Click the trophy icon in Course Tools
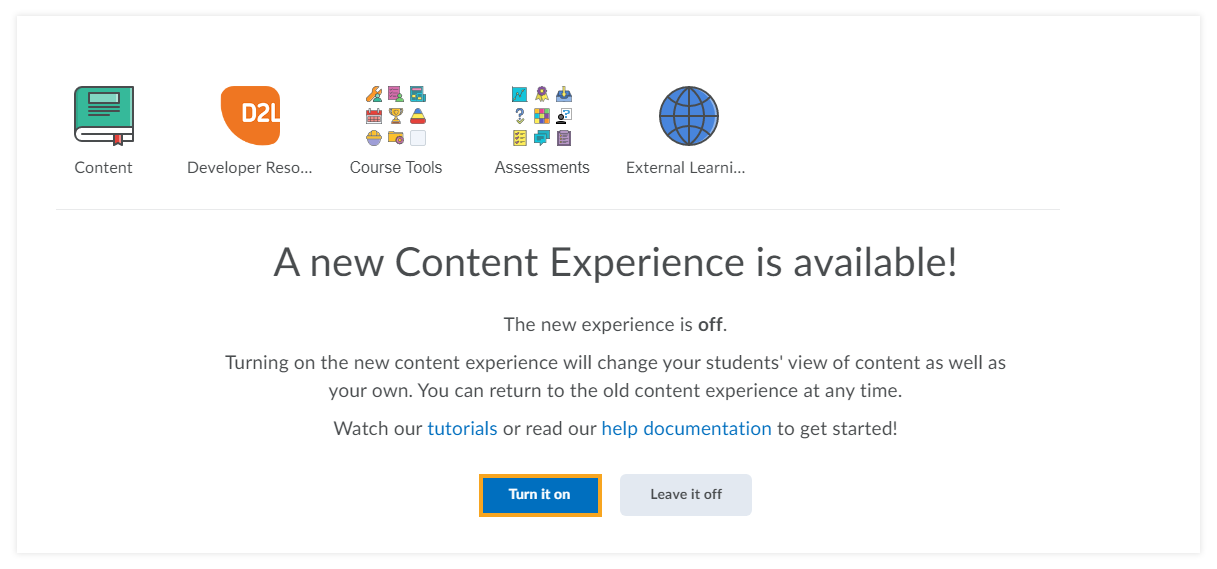The width and height of the screenshot is (1217, 569). [x=396, y=116]
